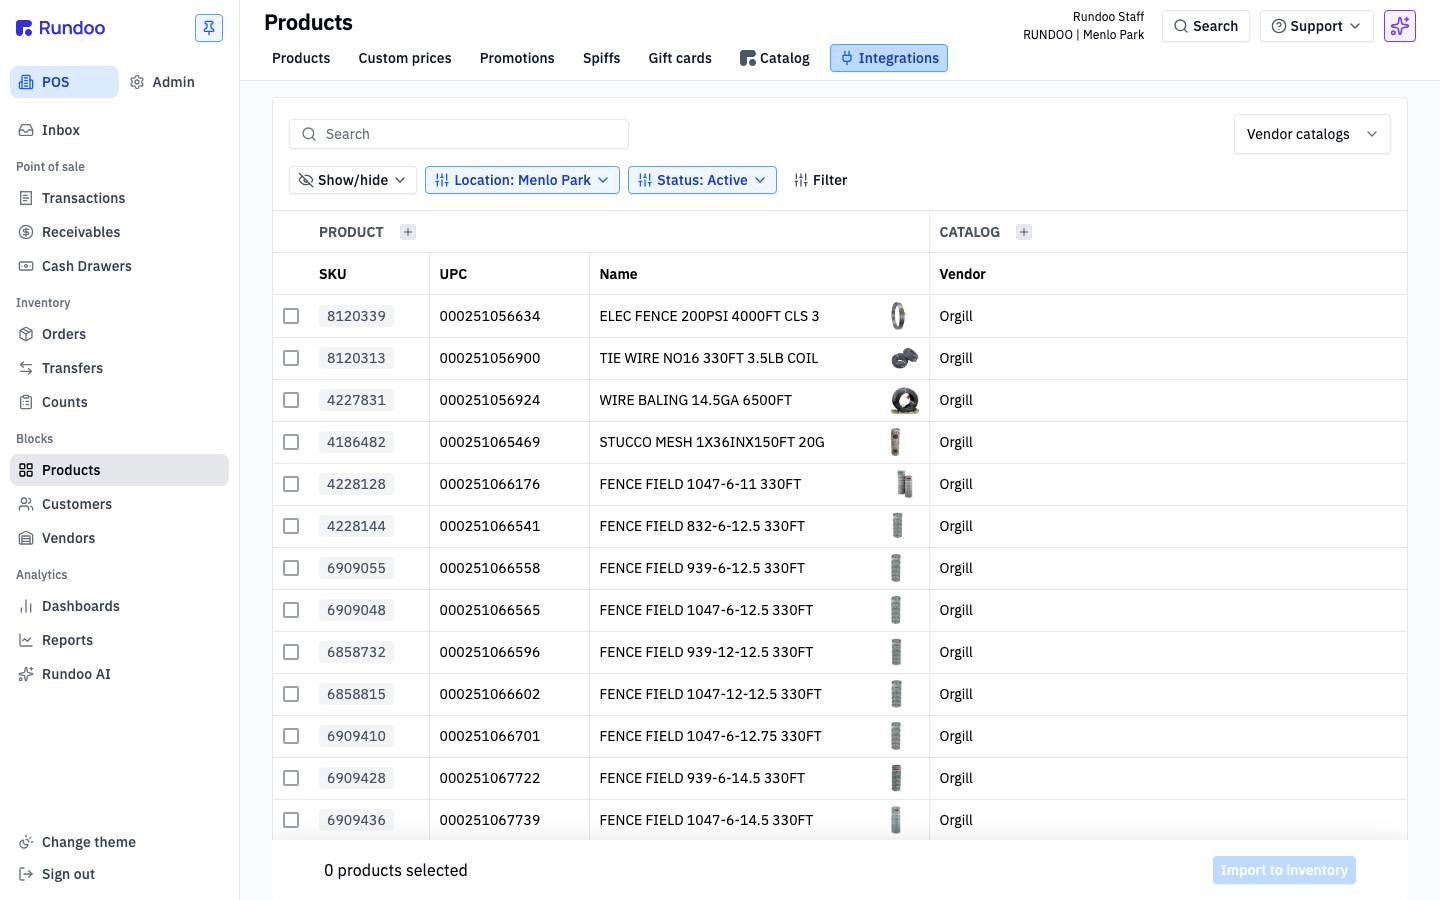Switch to POS mode
This screenshot has width=1440, height=900.
click(64, 82)
